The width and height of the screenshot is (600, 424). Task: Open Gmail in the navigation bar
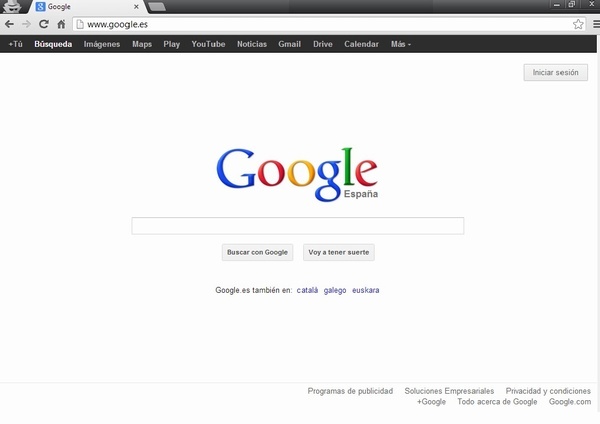coord(289,44)
